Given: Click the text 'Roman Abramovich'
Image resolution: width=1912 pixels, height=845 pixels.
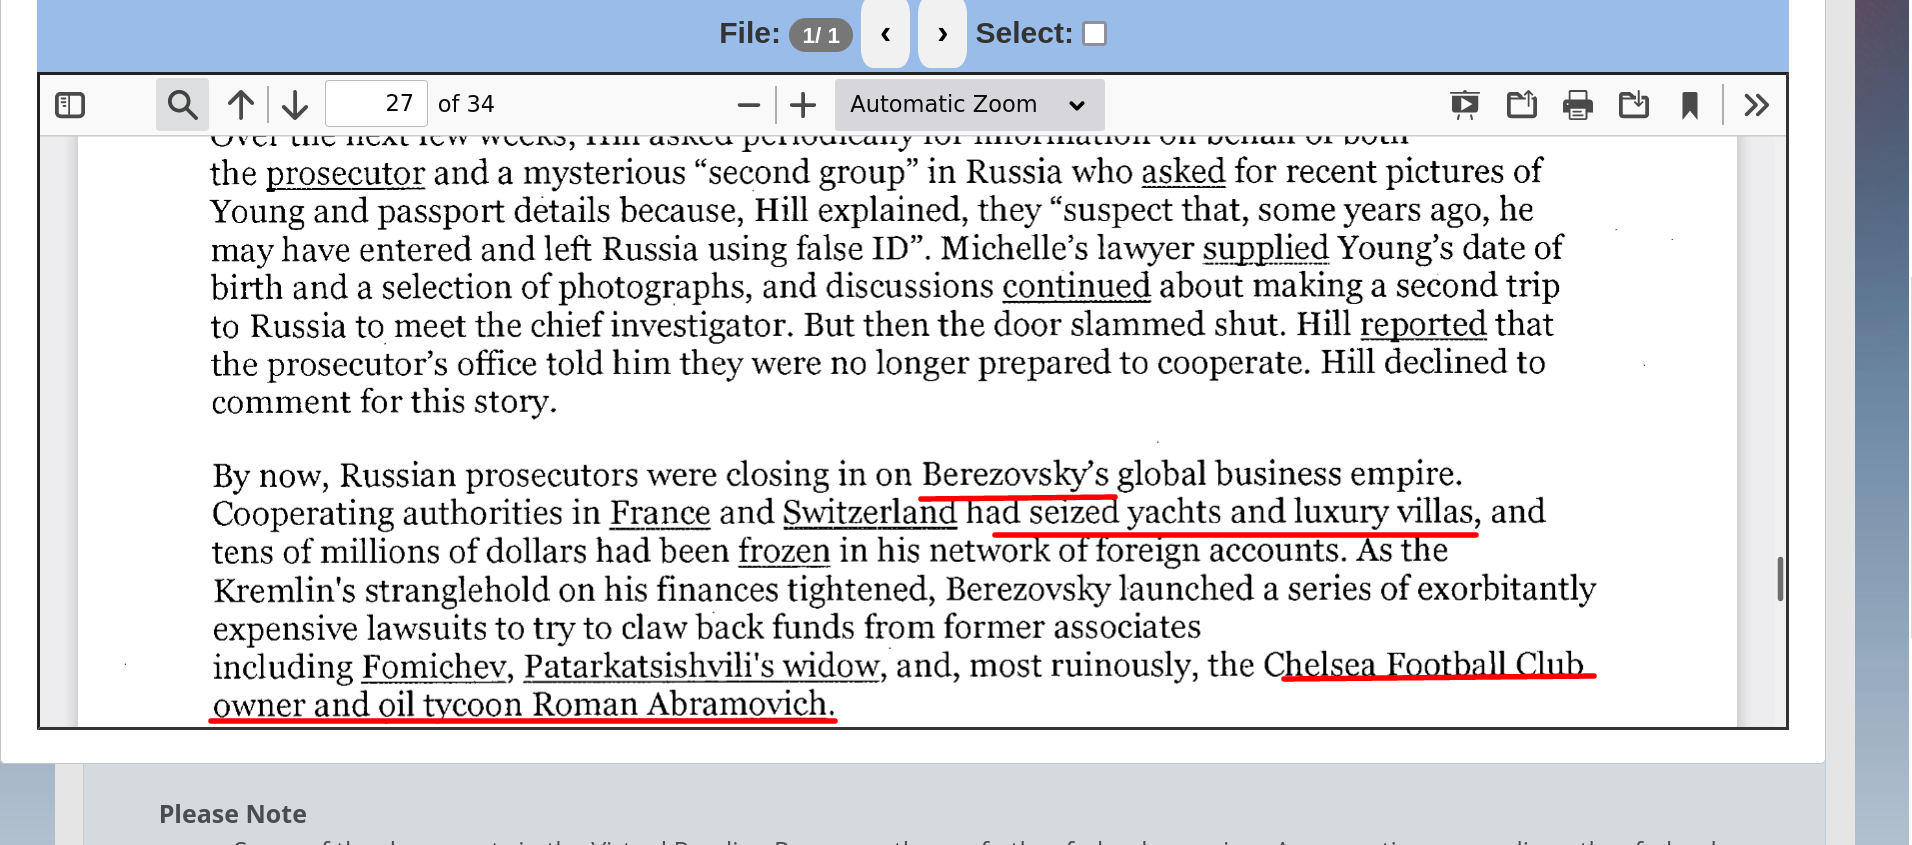Looking at the screenshot, I should [680, 704].
